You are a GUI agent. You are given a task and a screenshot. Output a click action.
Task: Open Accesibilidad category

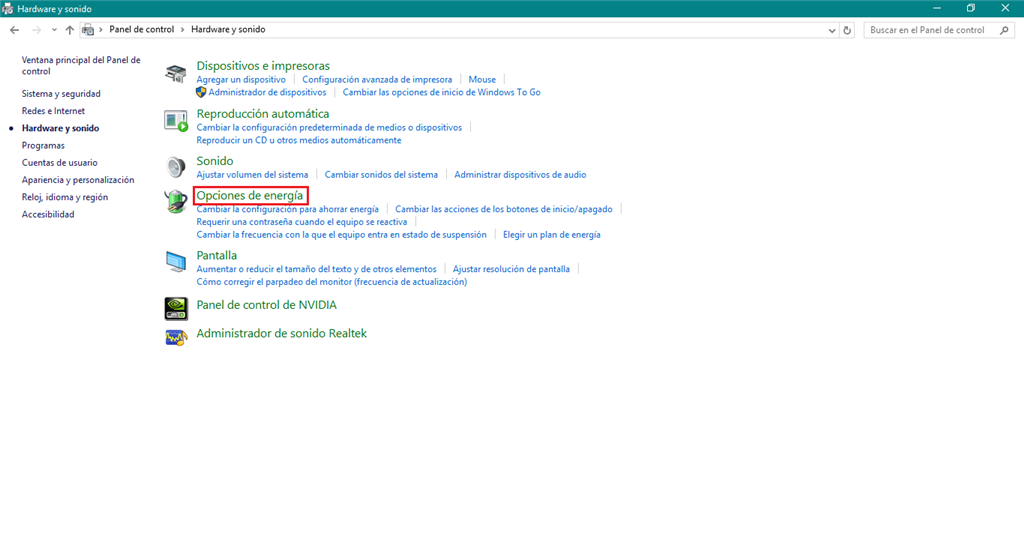[48, 214]
